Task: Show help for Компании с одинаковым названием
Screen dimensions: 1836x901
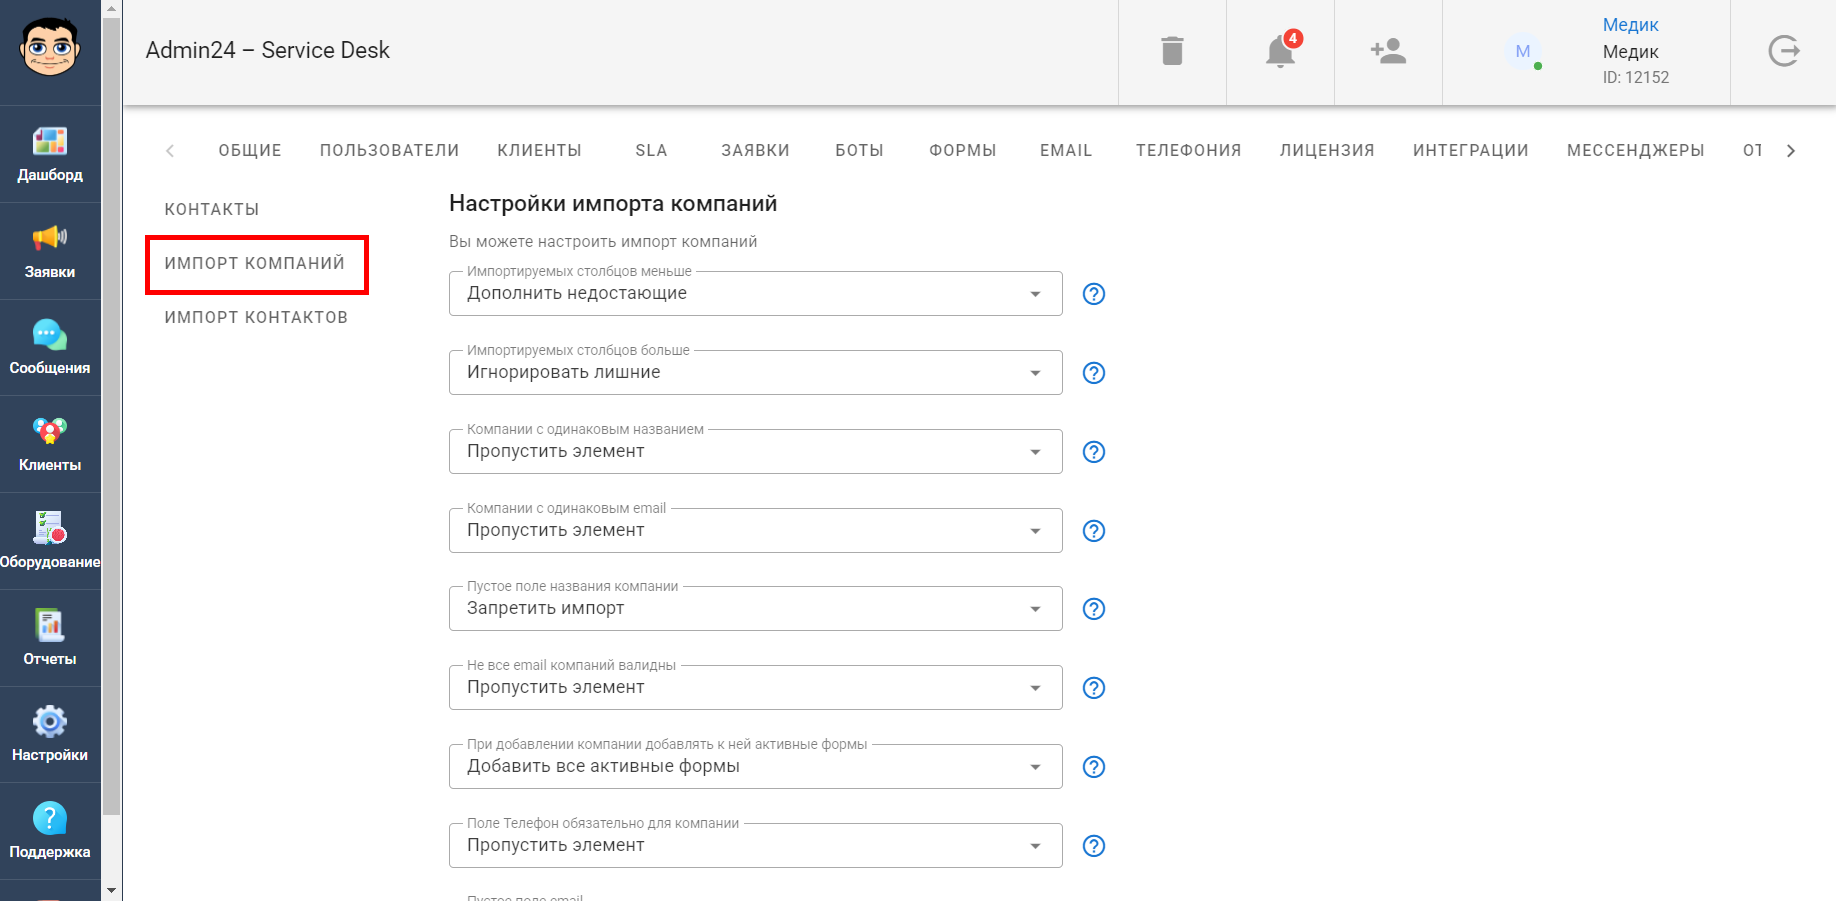Action: tap(1094, 452)
